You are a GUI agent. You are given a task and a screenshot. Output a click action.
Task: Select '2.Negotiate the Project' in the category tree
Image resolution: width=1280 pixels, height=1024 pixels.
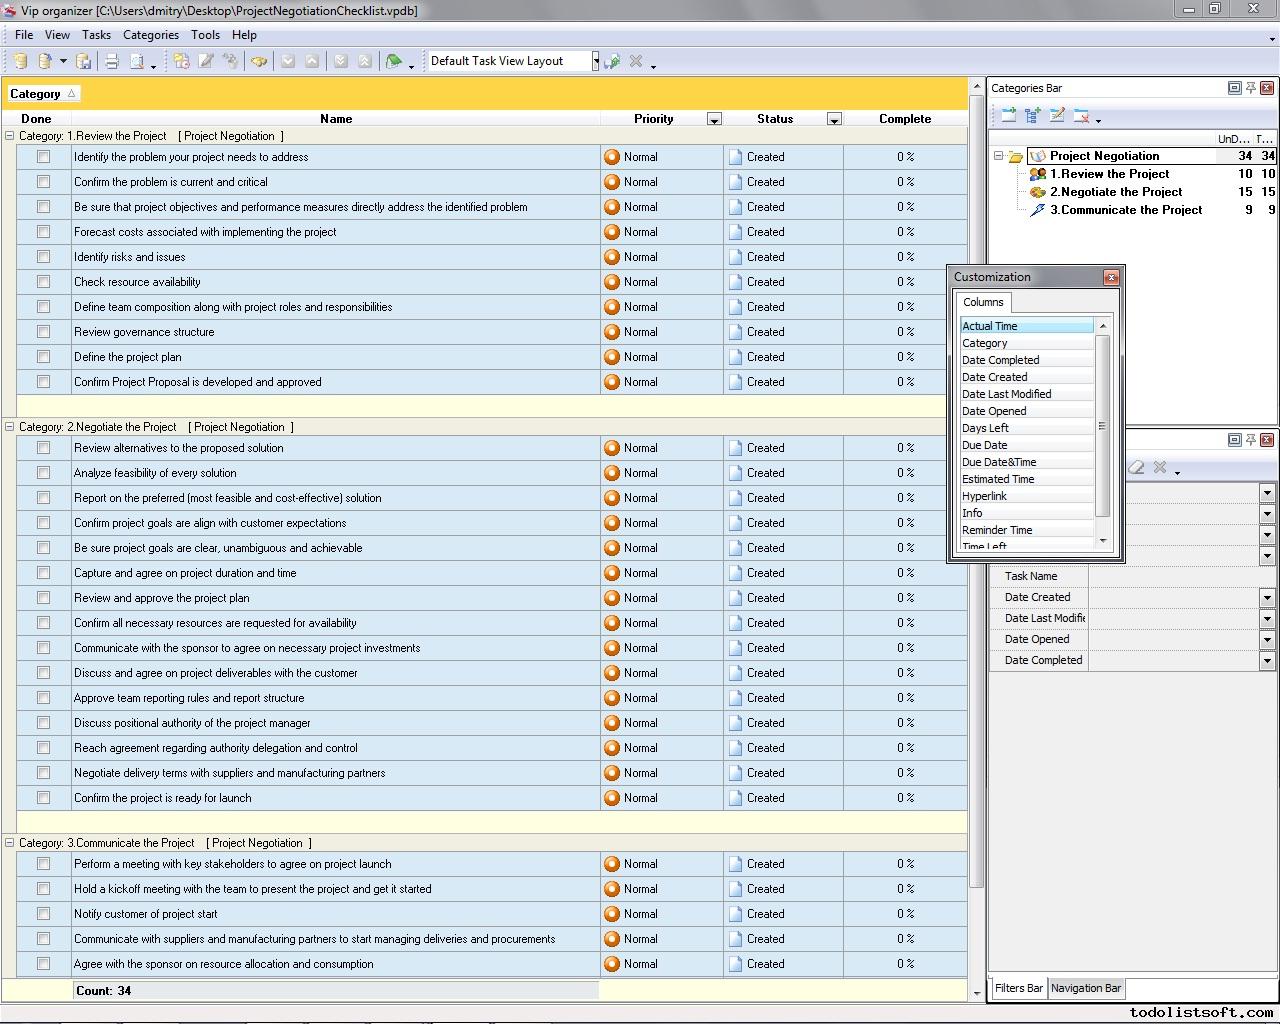[1115, 192]
